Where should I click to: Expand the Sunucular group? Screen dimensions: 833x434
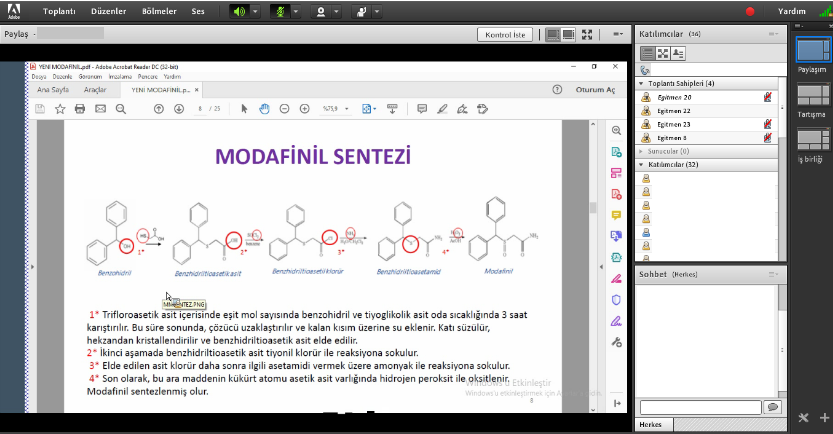pos(640,151)
